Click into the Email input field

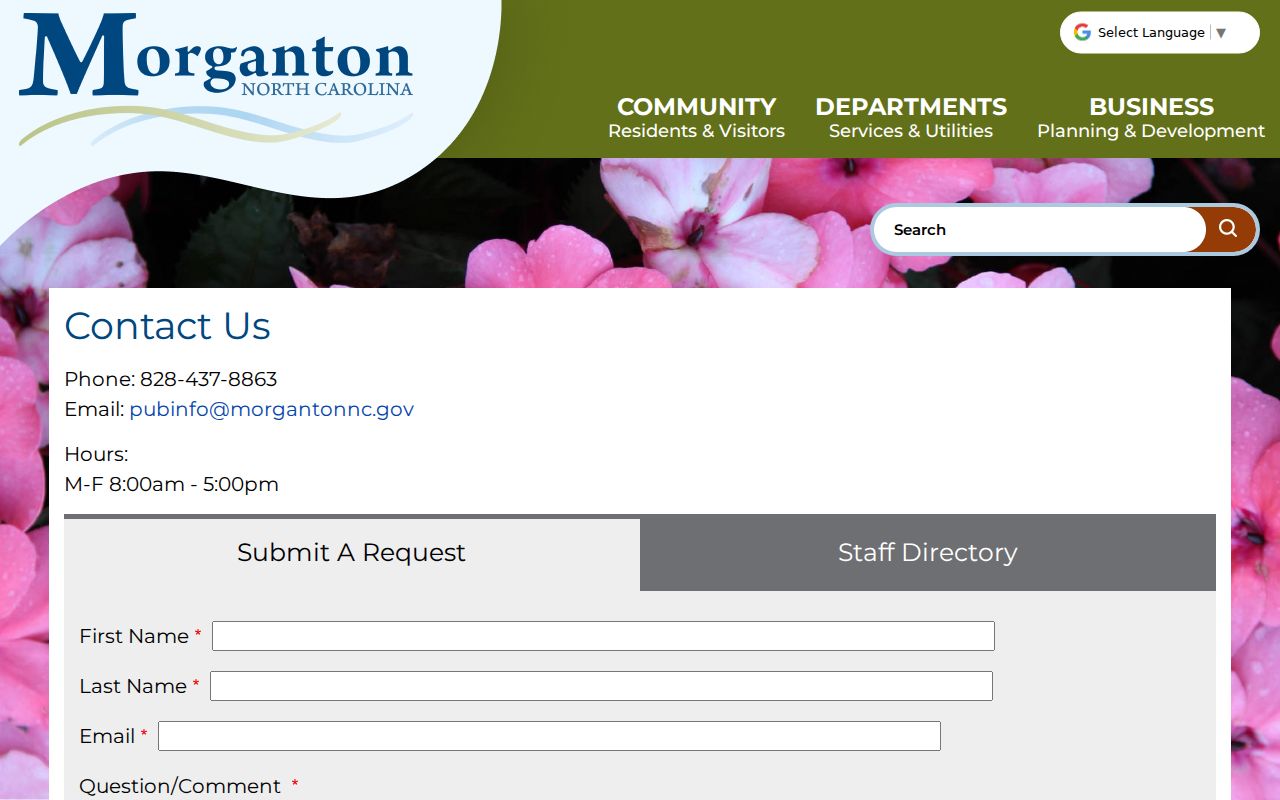click(x=549, y=736)
